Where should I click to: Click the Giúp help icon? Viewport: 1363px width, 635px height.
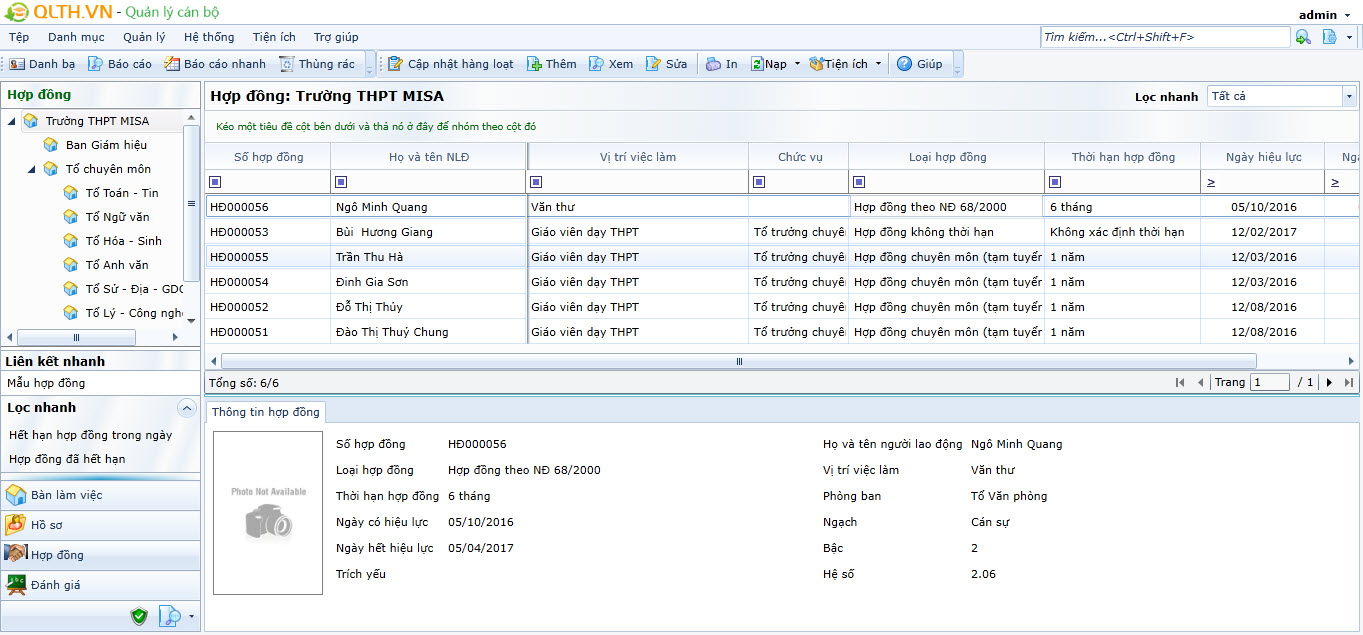click(904, 64)
